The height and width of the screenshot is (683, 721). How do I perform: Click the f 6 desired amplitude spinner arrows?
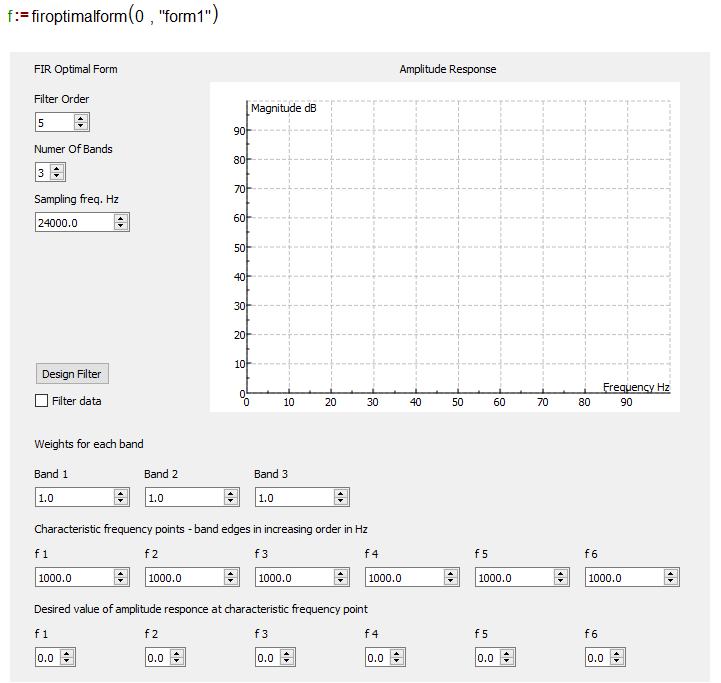pos(617,657)
